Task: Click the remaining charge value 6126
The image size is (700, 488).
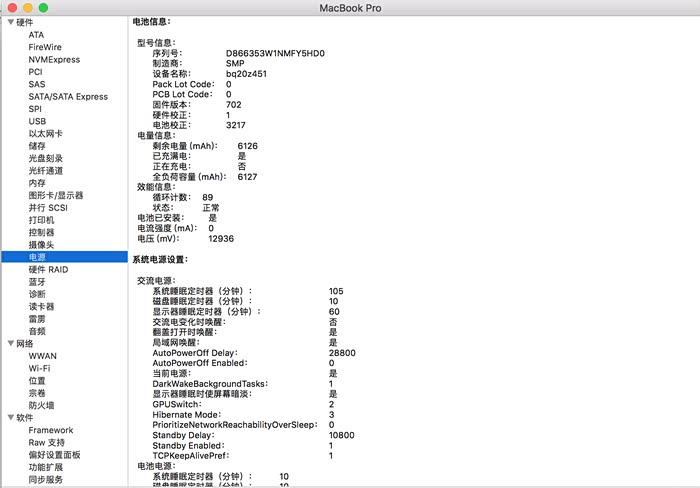Action: [247, 146]
